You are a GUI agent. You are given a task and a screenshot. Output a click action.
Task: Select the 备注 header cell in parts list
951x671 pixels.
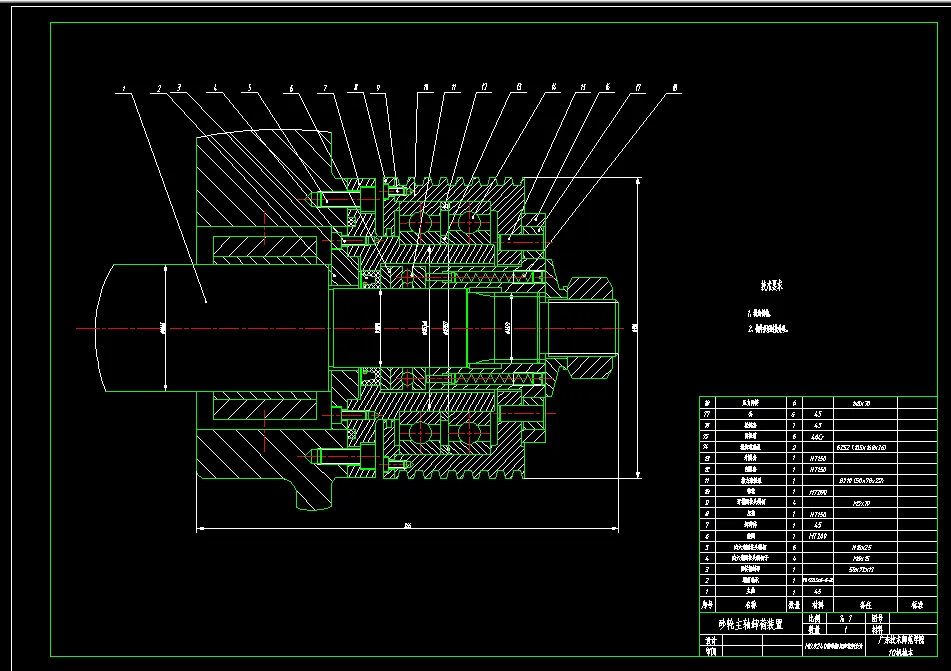[865, 605]
